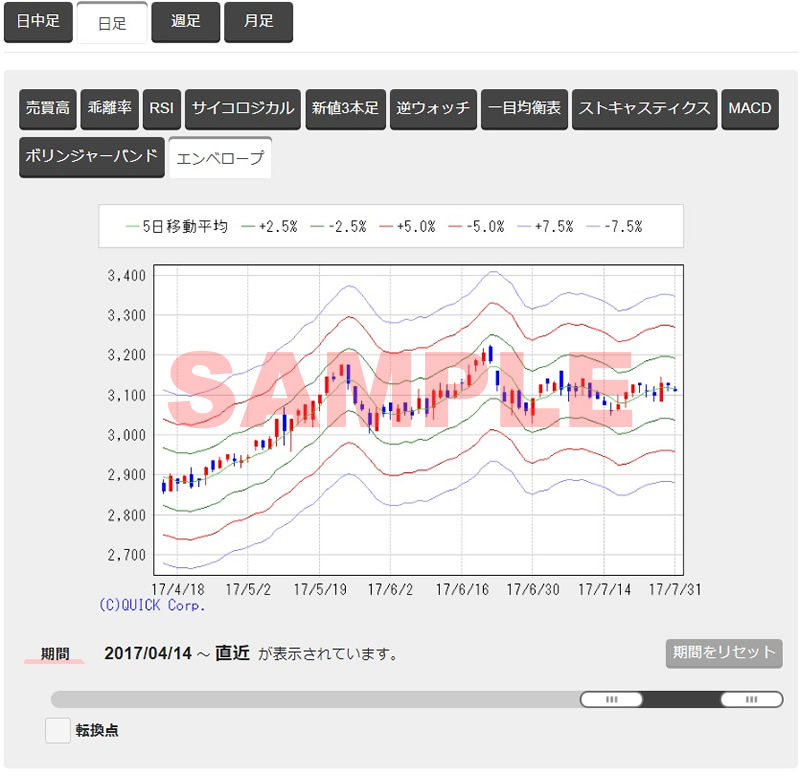
Task: Show the RSI indicator
Action: point(162,109)
